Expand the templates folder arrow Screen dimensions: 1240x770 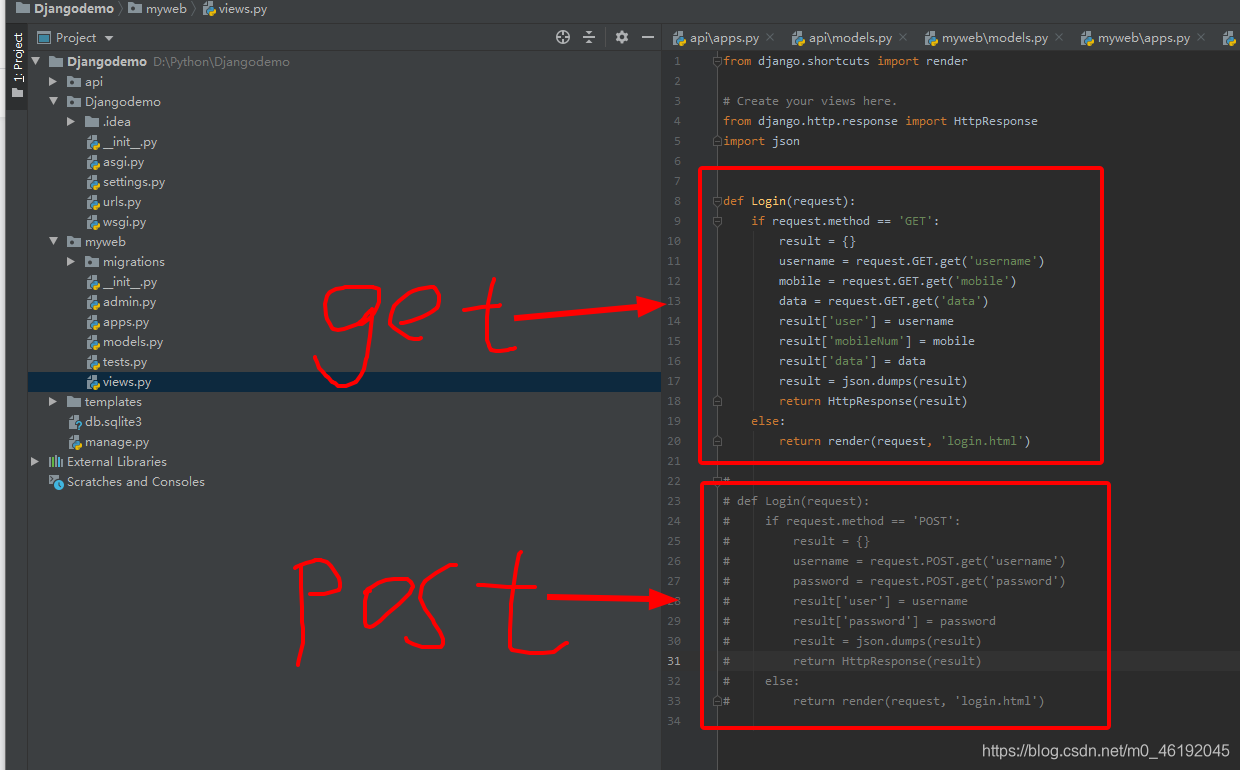pyautogui.click(x=54, y=402)
